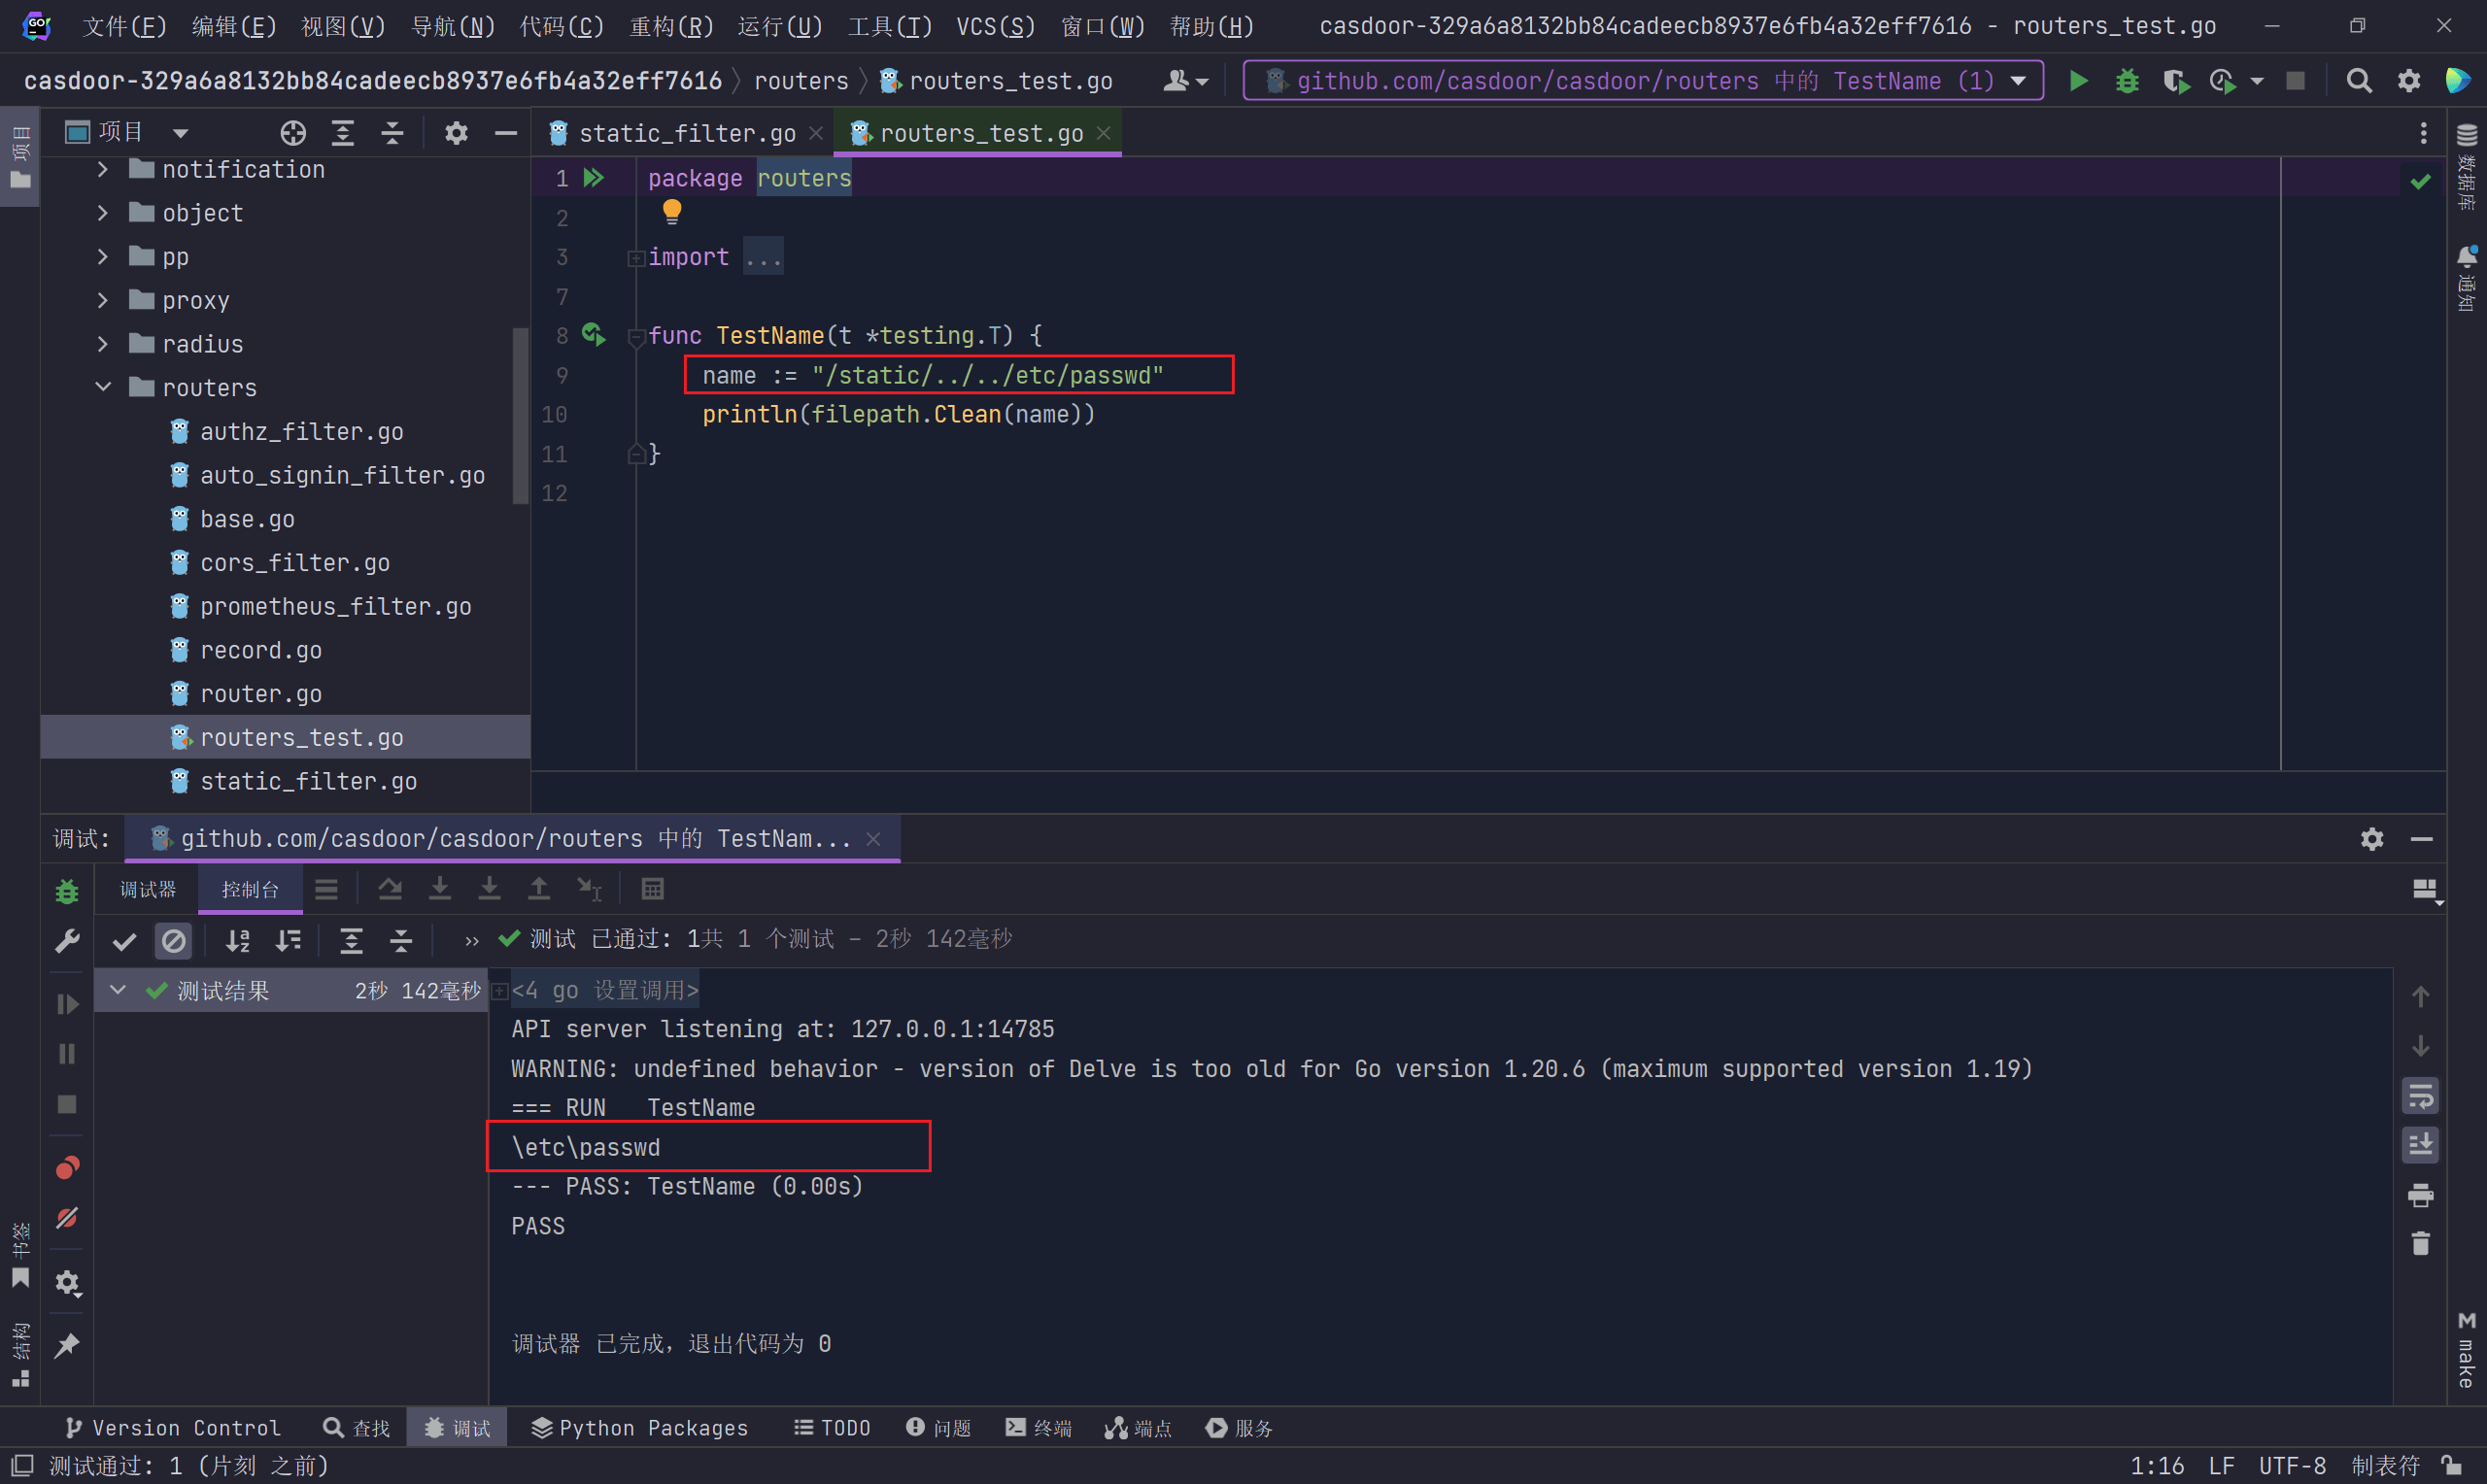
Task: Close the routers_test.go editor tab
Action: point(1104,133)
